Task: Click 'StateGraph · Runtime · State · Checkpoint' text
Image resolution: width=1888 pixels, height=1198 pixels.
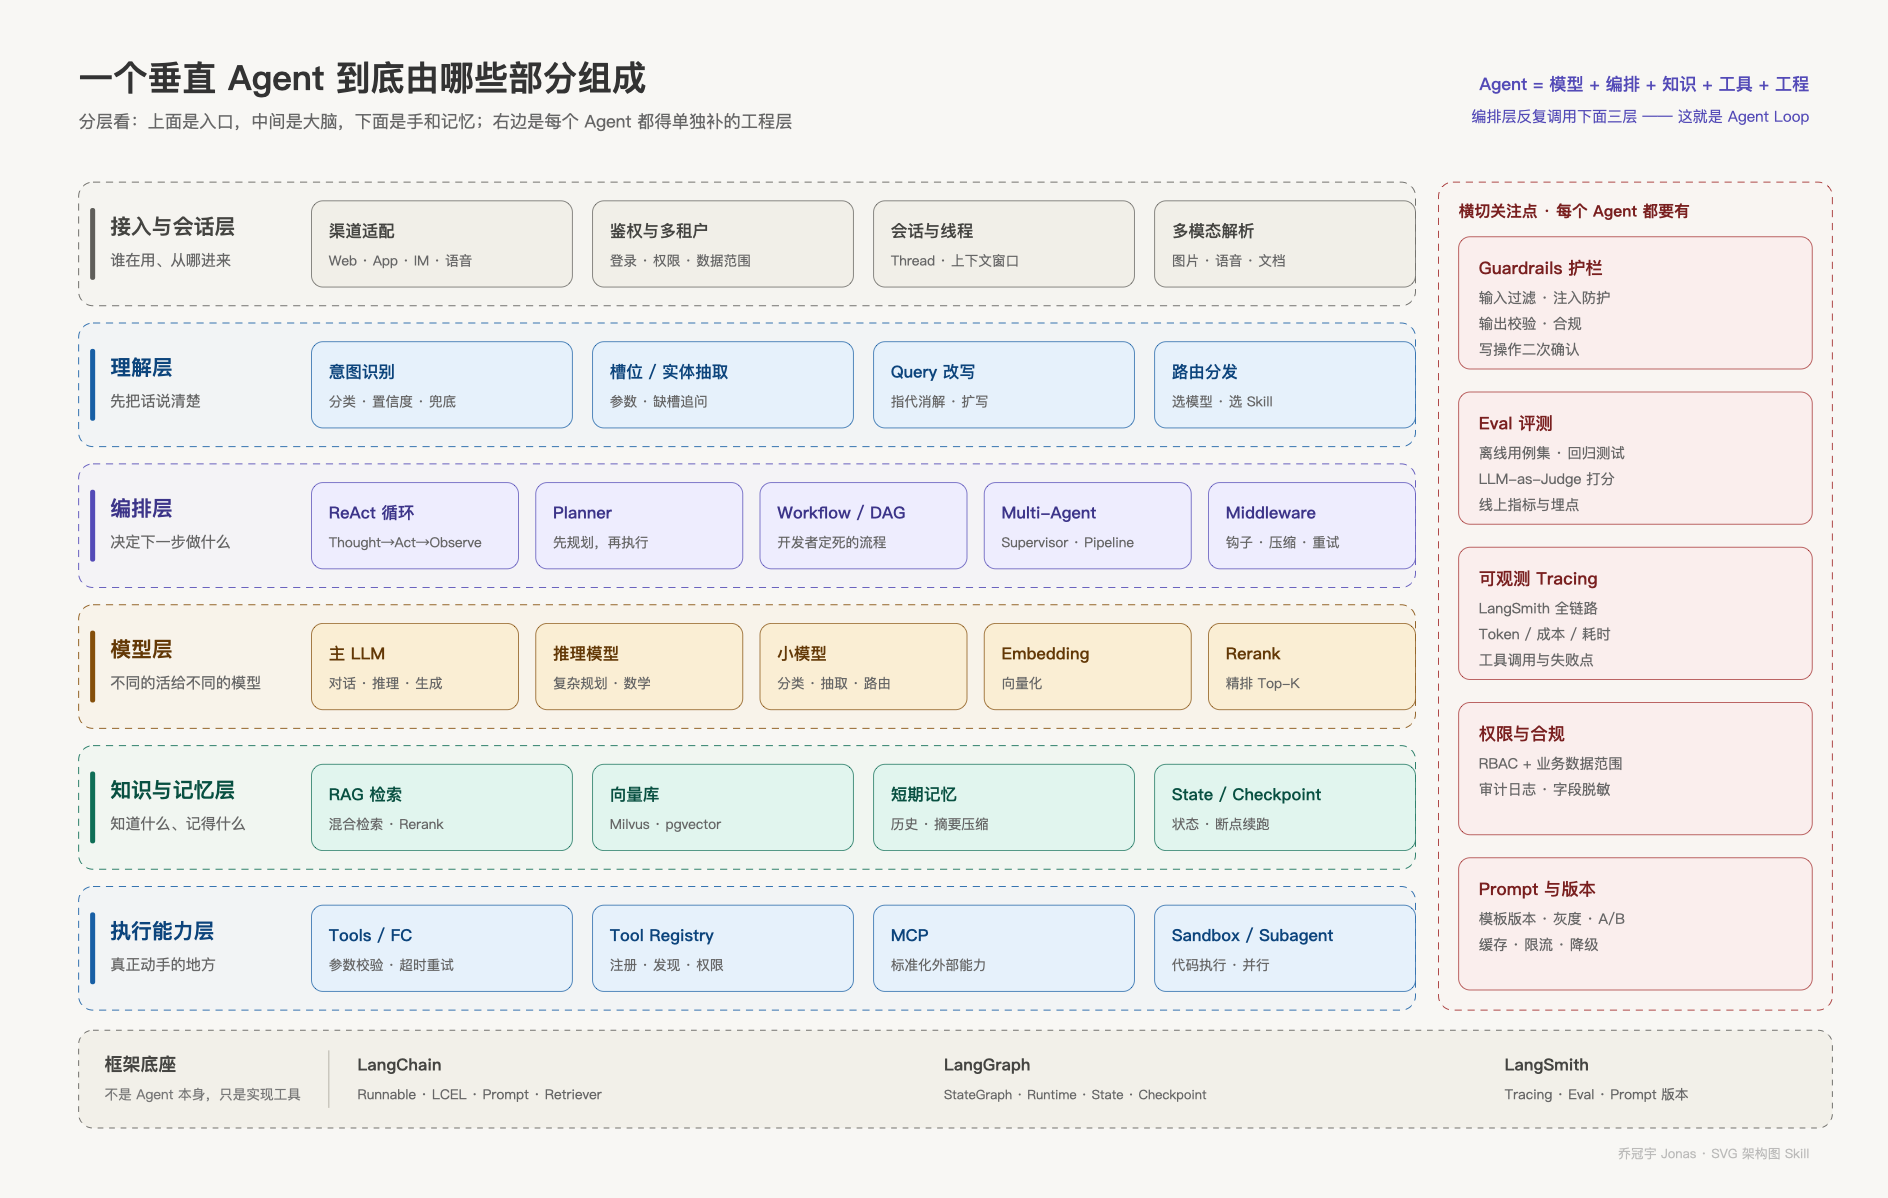Action: [x=1075, y=1095]
